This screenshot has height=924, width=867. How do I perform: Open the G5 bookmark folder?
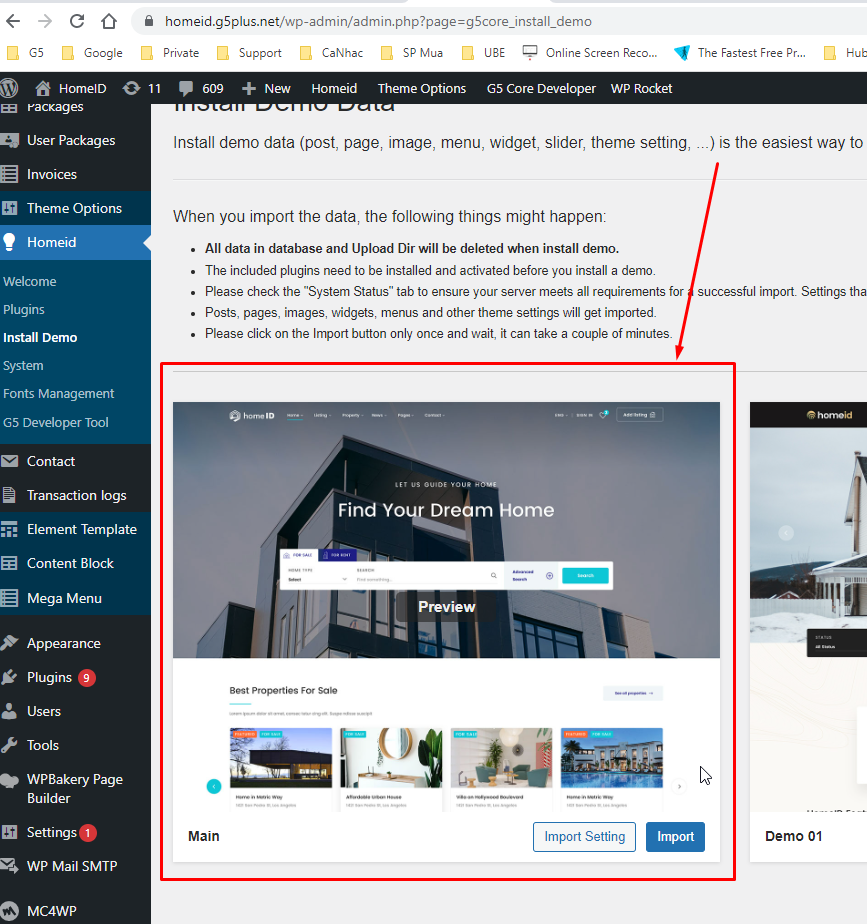[x=25, y=53]
